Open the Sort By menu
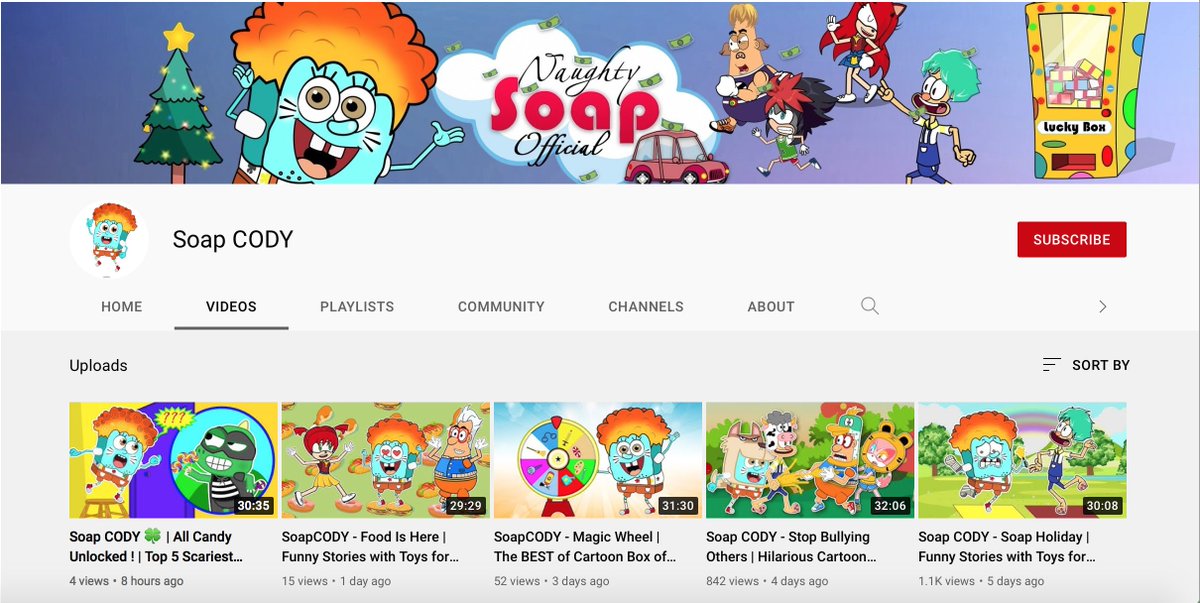 coord(1086,365)
